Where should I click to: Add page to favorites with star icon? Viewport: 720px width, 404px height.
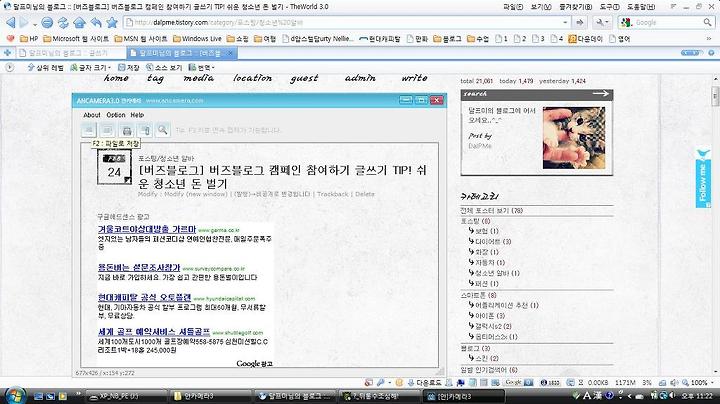tap(112, 22)
